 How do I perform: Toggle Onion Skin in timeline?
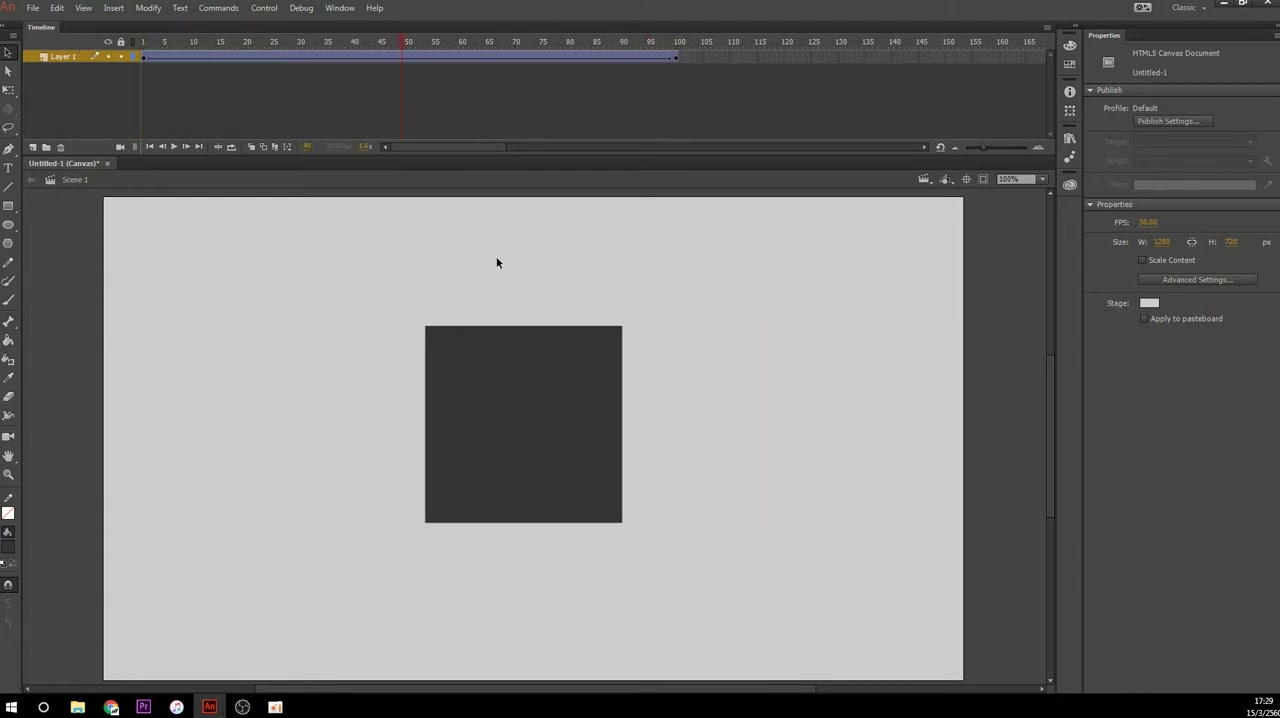point(251,147)
